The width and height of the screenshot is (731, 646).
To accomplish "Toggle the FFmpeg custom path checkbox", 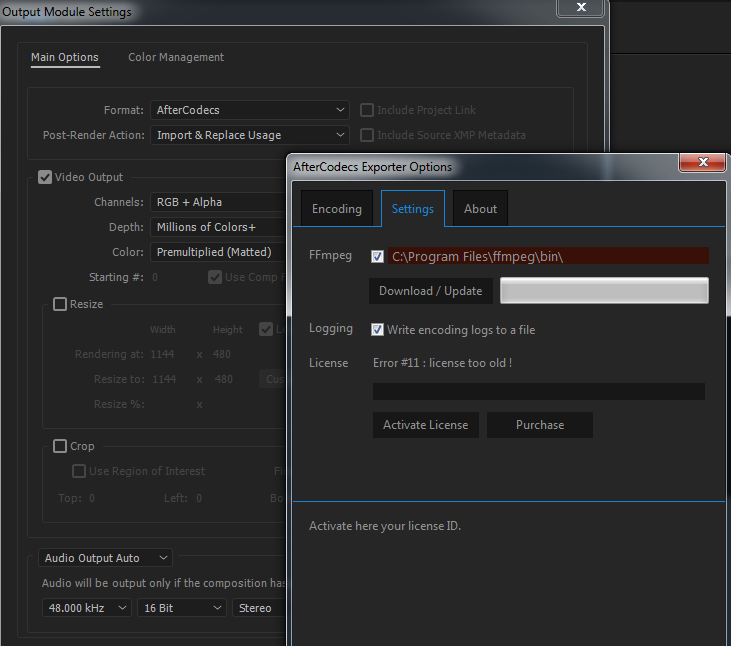I will click(377, 256).
